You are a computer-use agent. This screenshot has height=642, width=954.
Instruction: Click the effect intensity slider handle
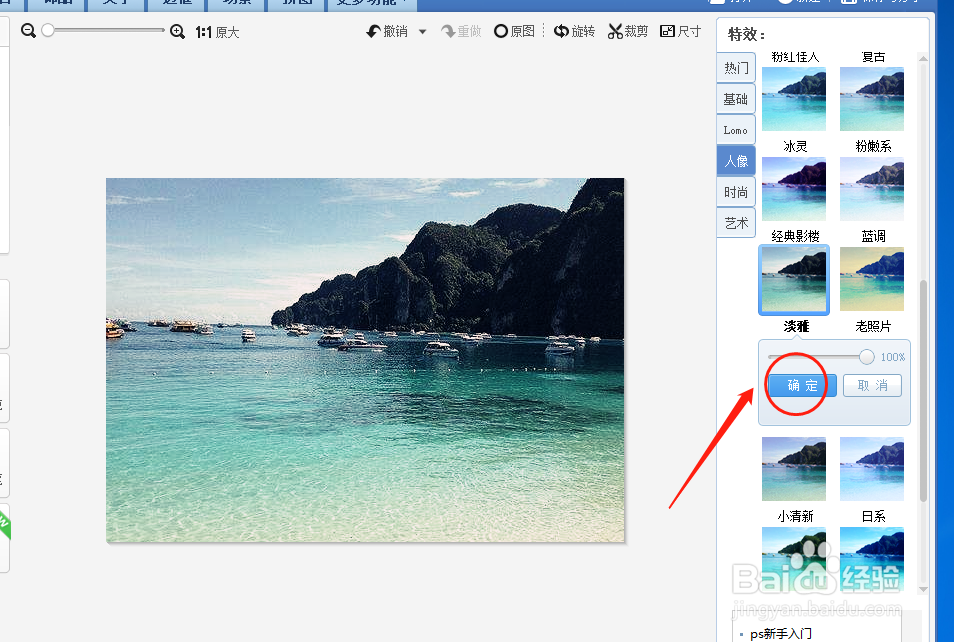tap(866, 357)
